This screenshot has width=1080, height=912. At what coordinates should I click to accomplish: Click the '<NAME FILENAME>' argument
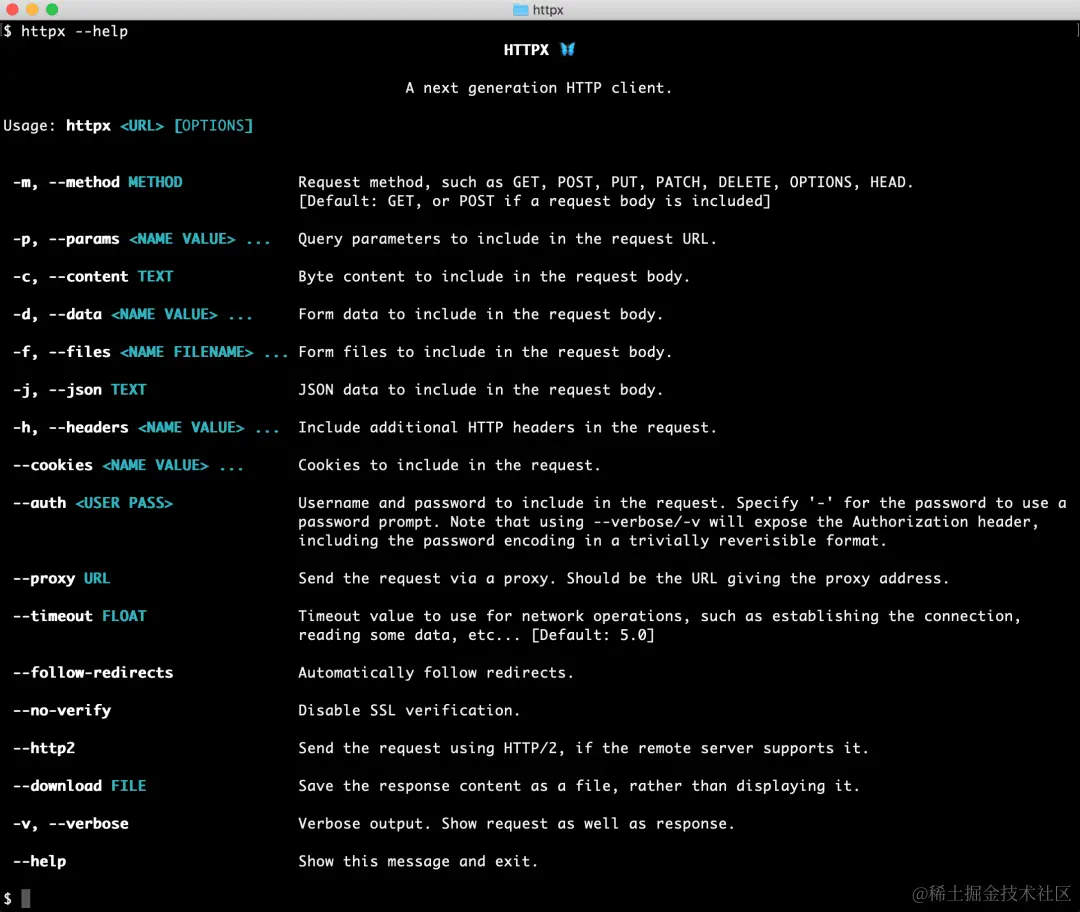pos(187,352)
